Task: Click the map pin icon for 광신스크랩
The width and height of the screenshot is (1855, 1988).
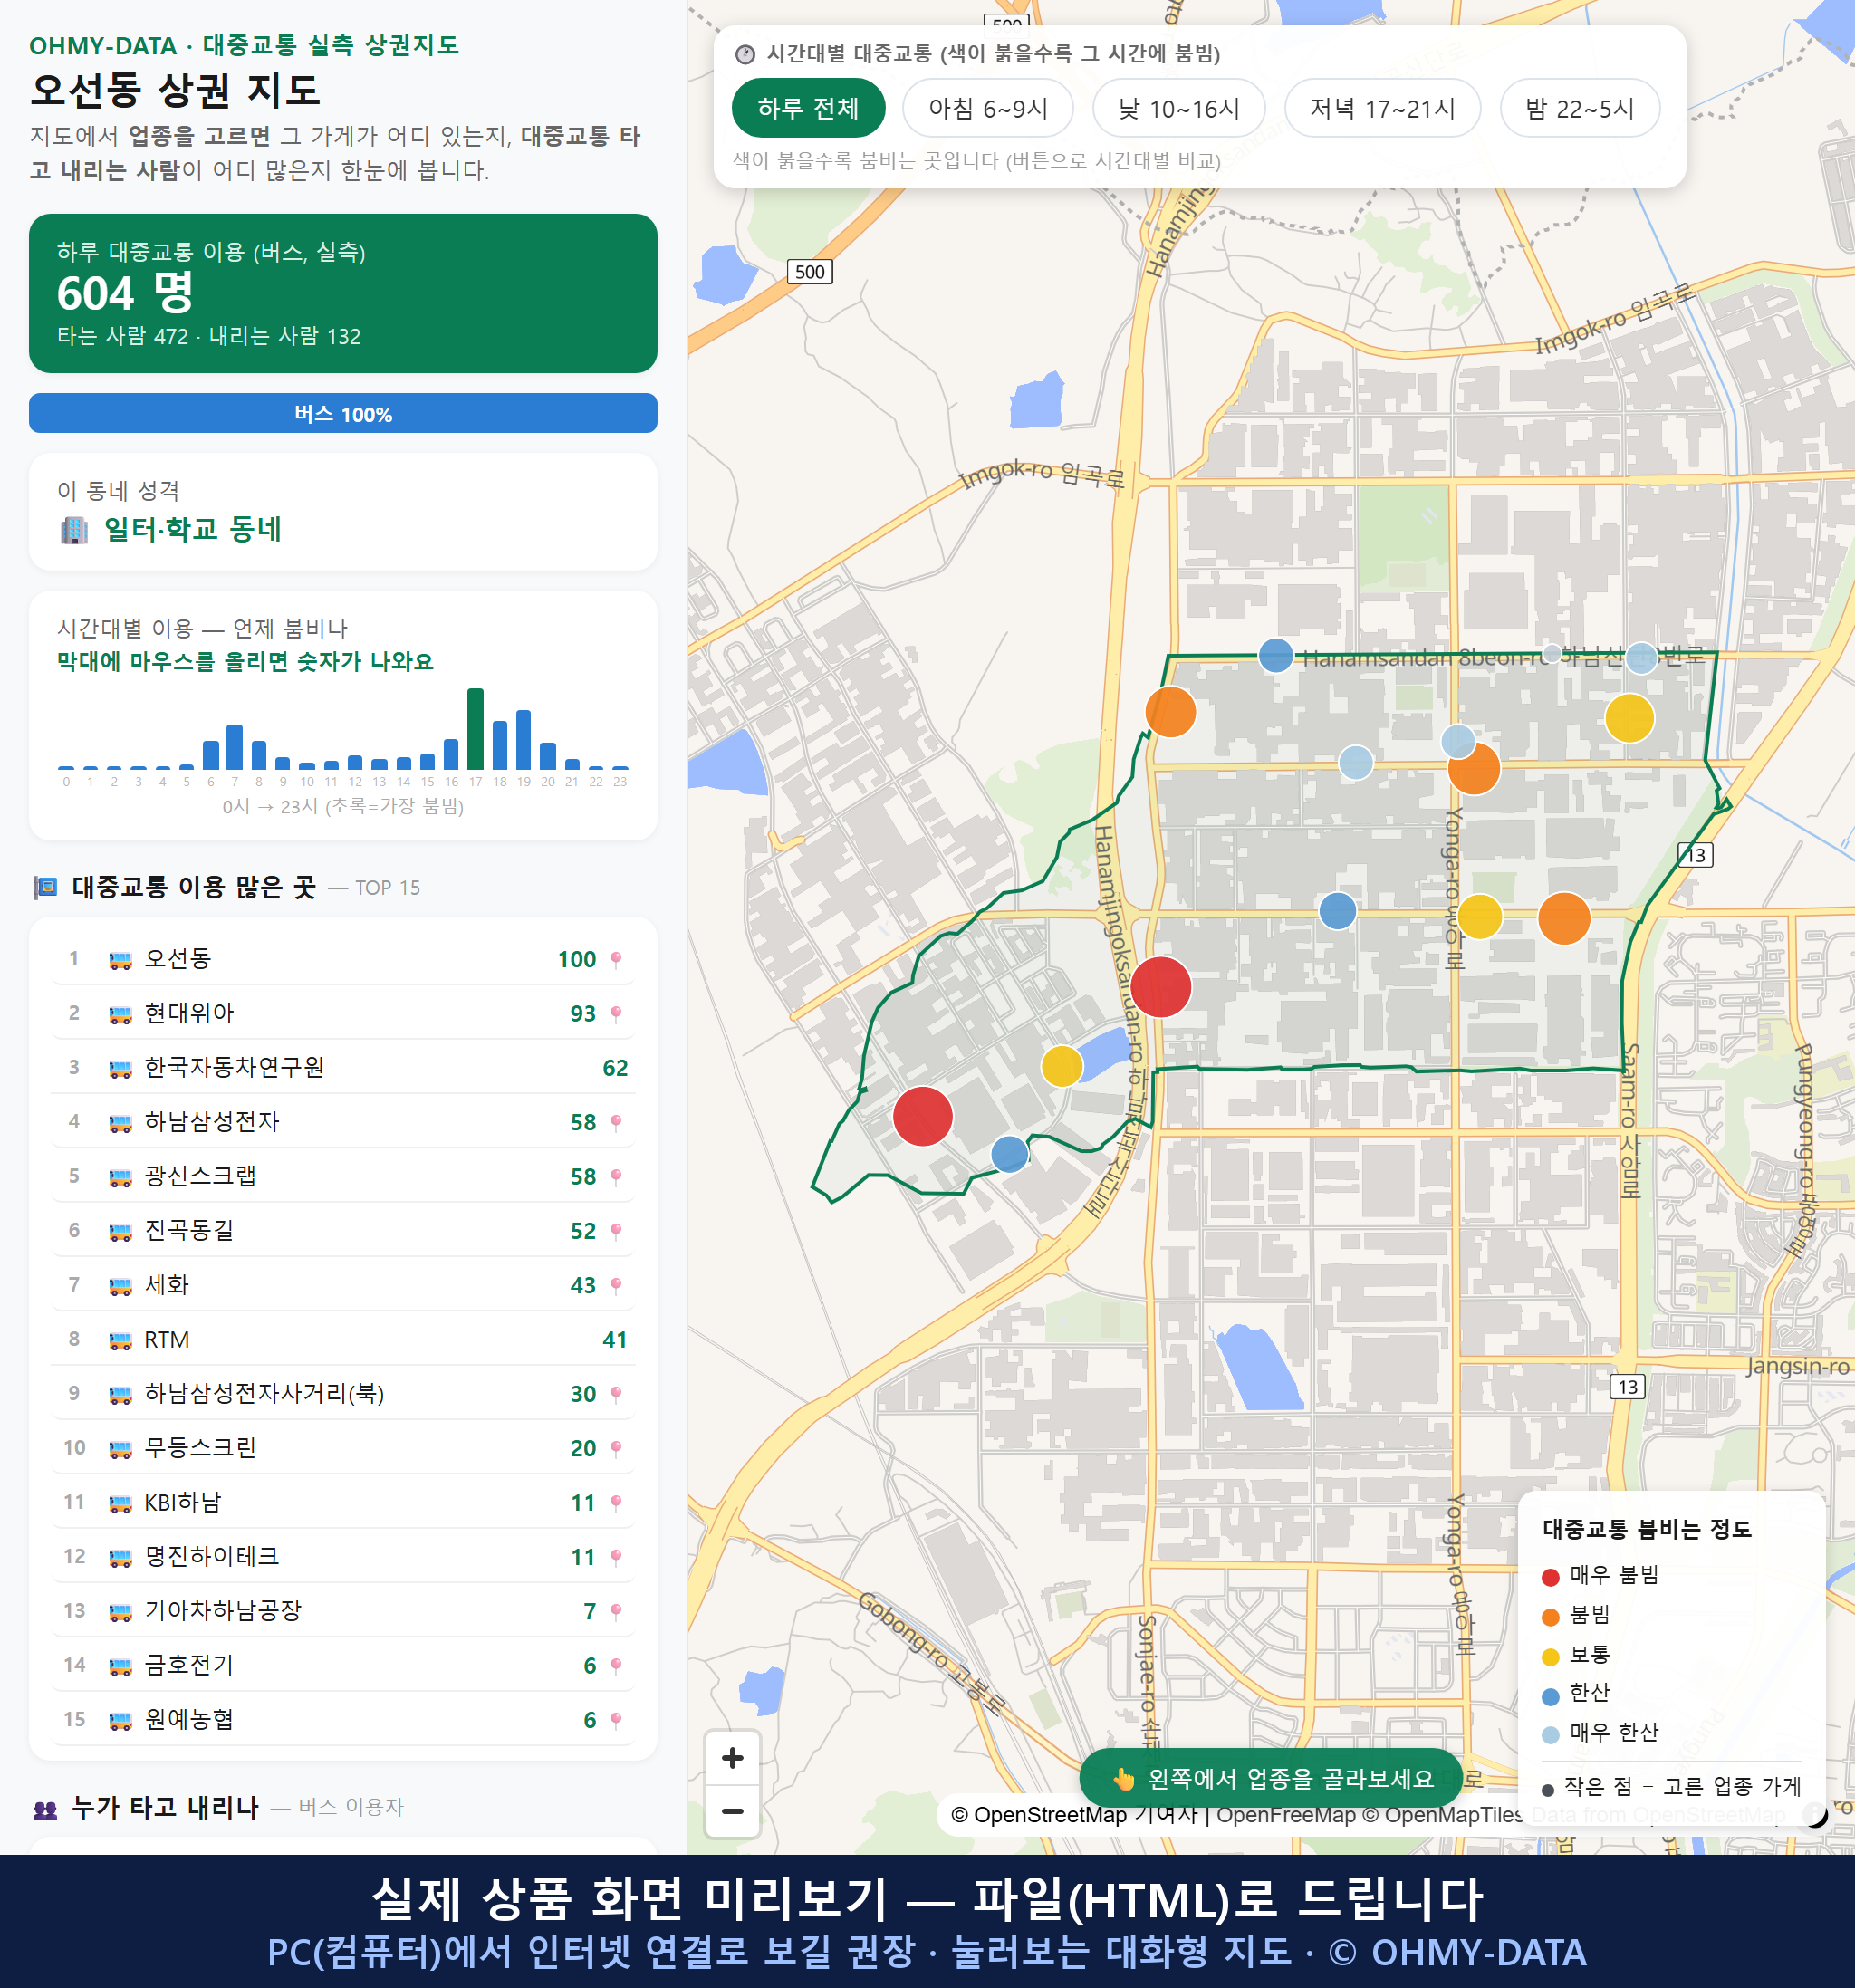Action: pos(616,1177)
